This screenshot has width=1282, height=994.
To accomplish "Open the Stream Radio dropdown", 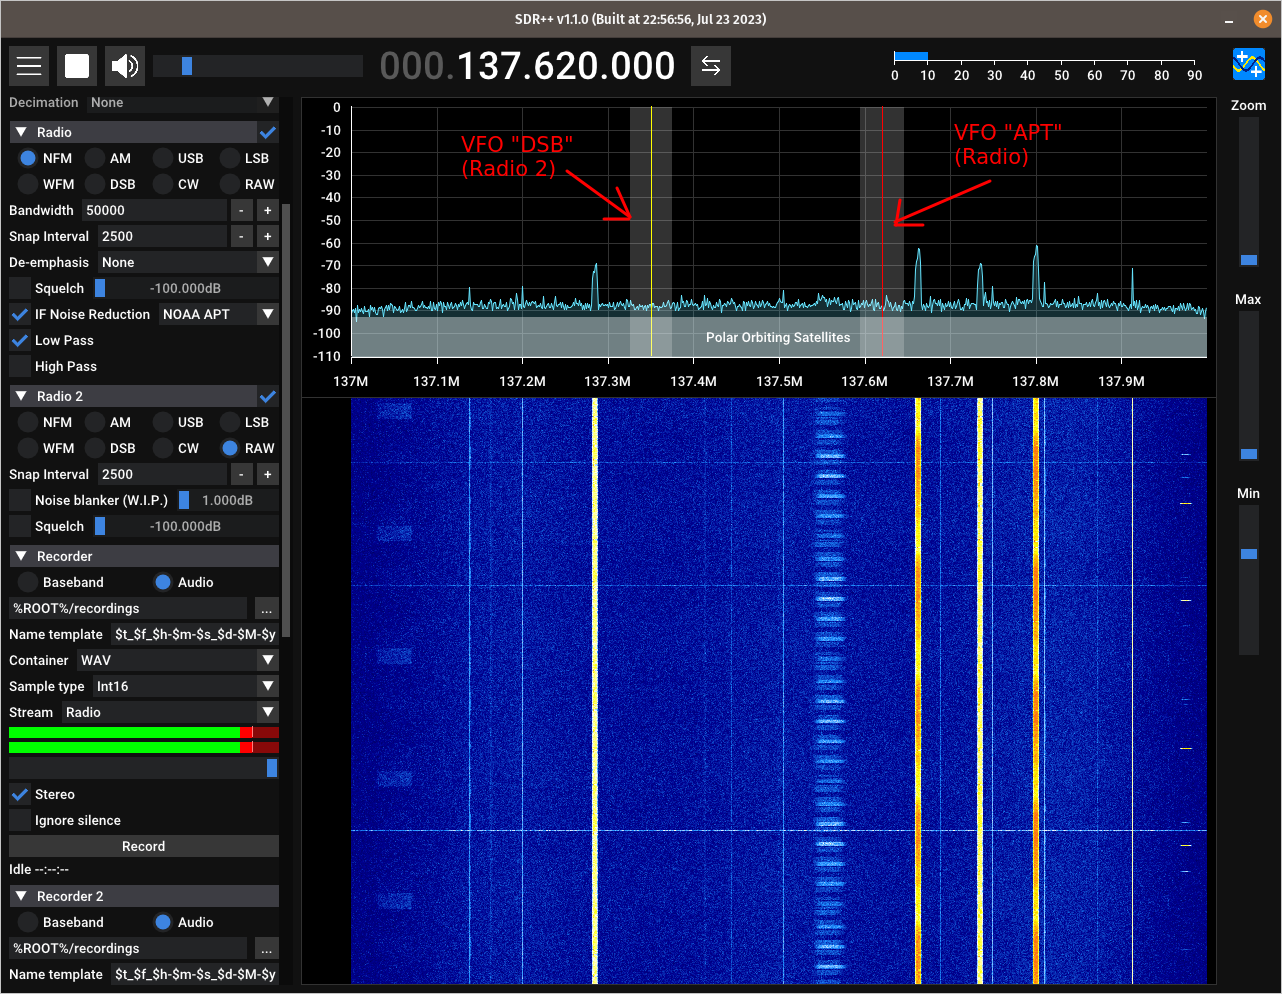I will (170, 712).
